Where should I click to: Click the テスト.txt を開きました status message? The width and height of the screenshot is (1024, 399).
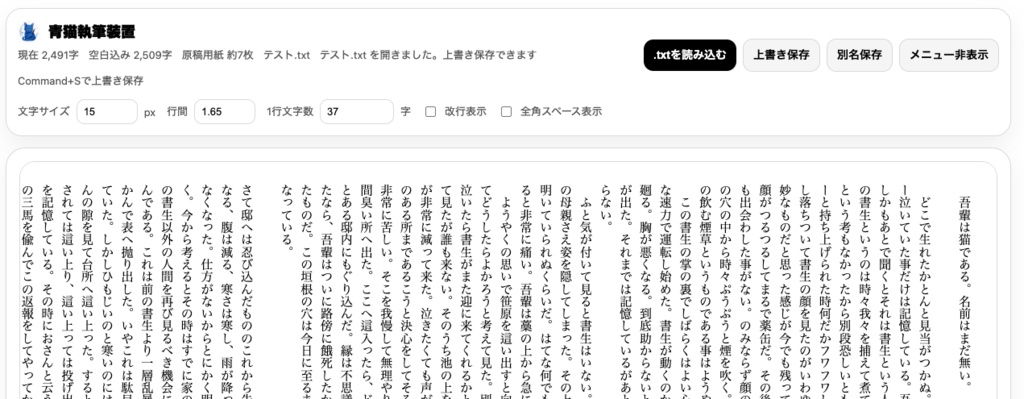coord(428,55)
